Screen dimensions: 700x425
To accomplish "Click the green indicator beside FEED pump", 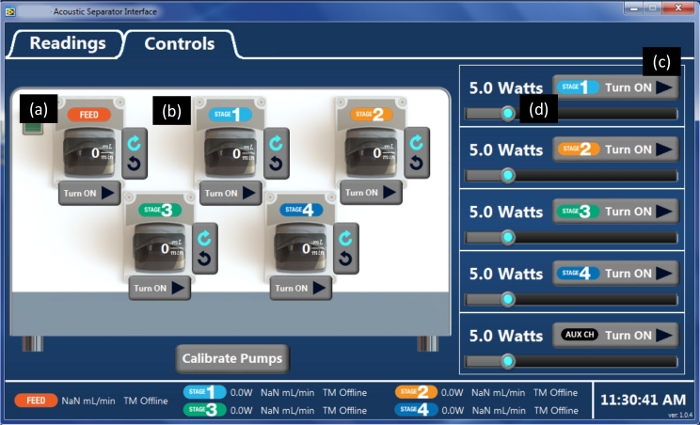I will (x=33, y=128).
